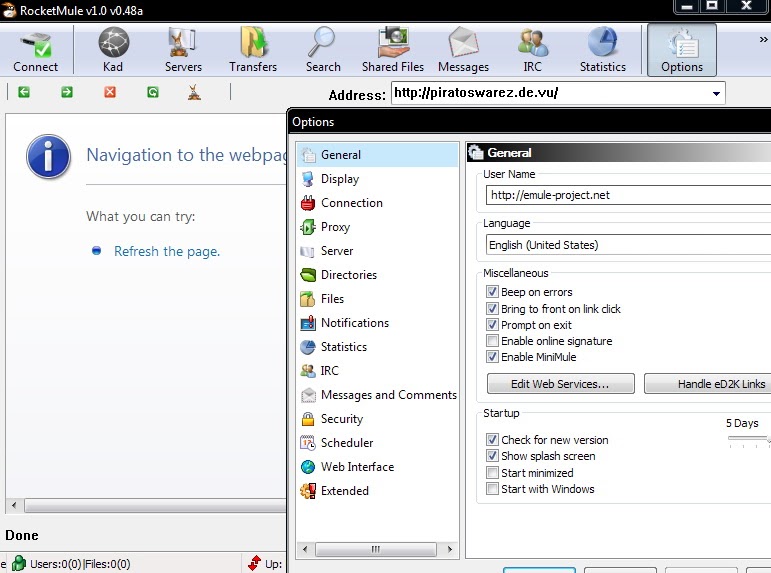Select Files options page

(377, 299)
